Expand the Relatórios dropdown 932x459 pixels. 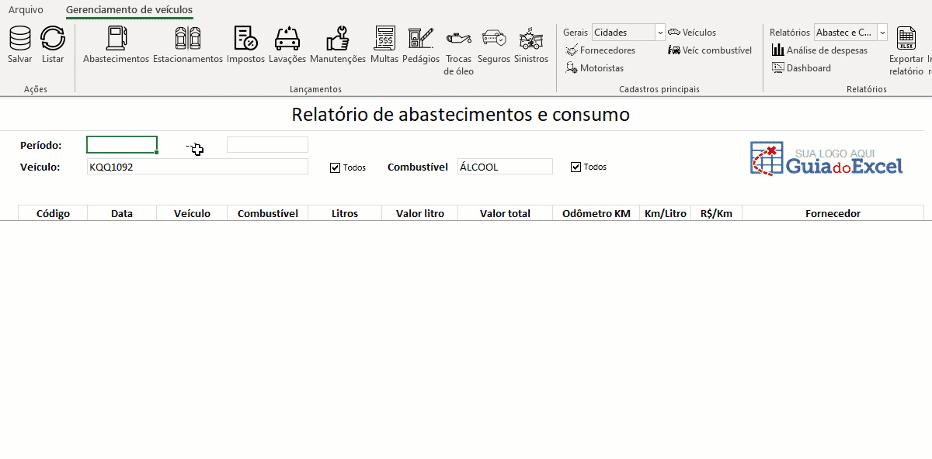point(882,32)
